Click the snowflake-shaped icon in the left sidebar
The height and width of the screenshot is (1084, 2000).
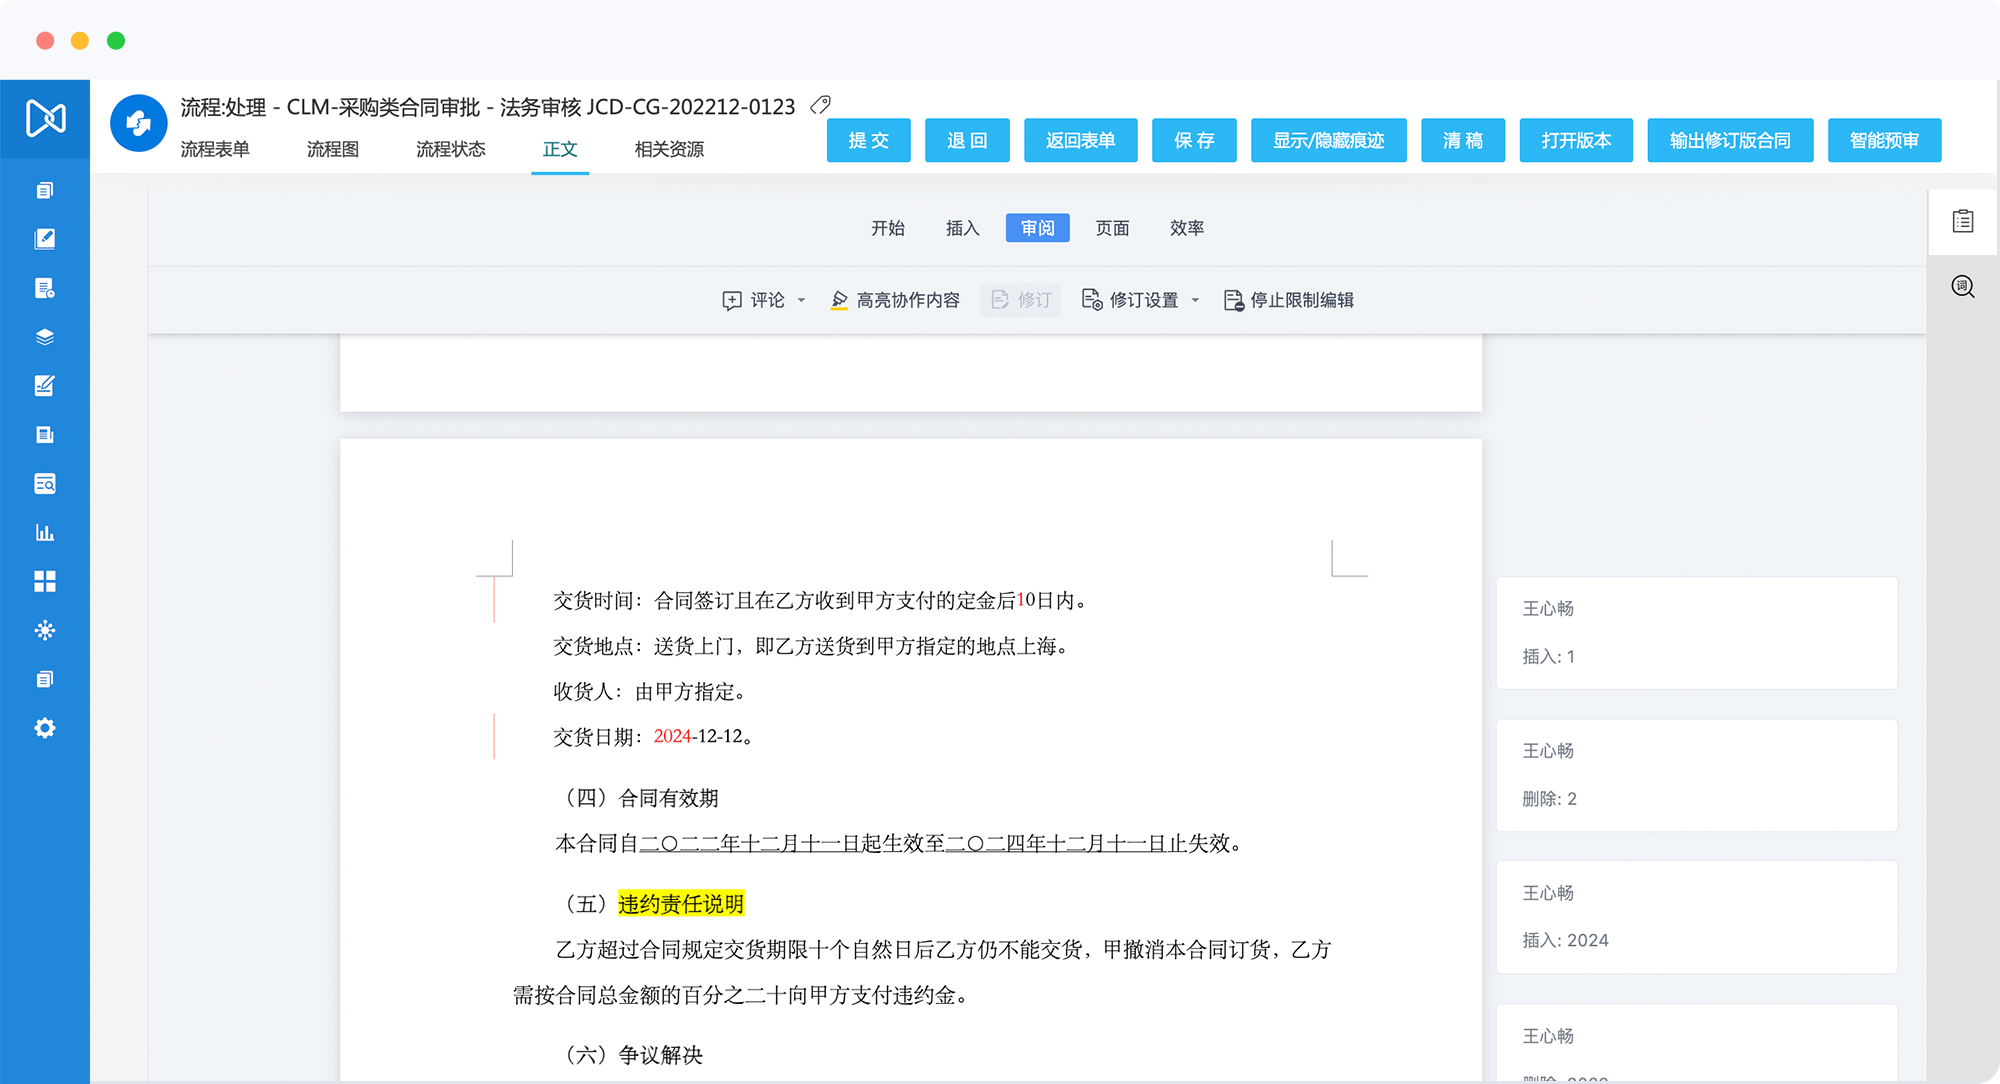pos(44,630)
